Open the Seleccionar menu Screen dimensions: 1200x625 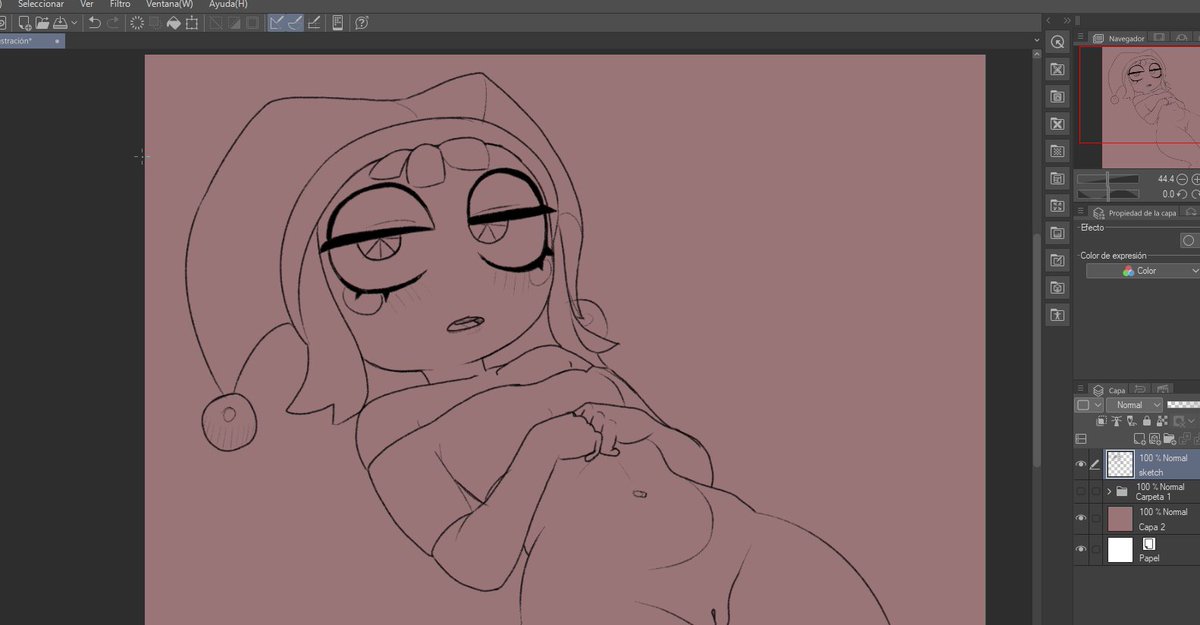[x=41, y=4]
